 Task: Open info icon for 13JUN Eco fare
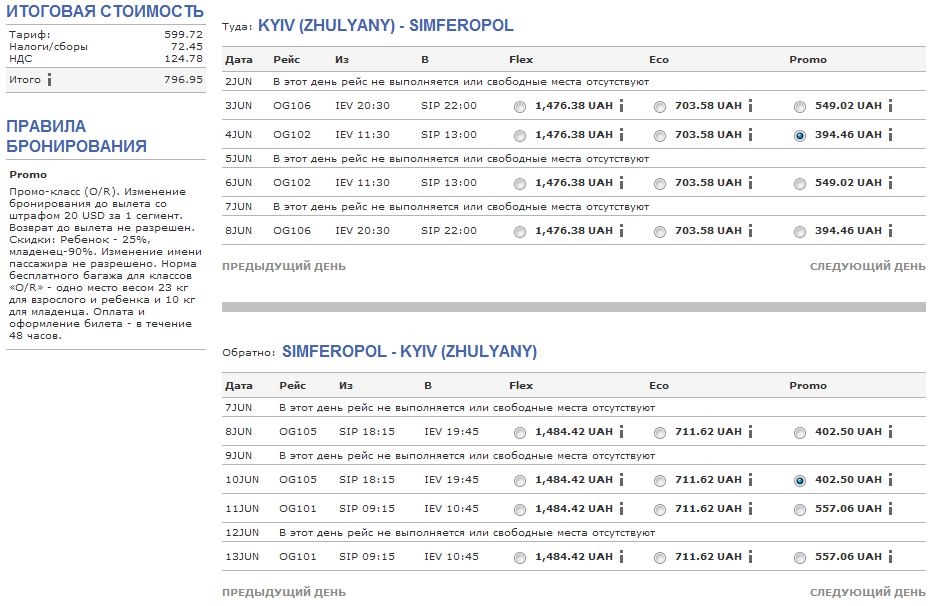[x=750, y=556]
